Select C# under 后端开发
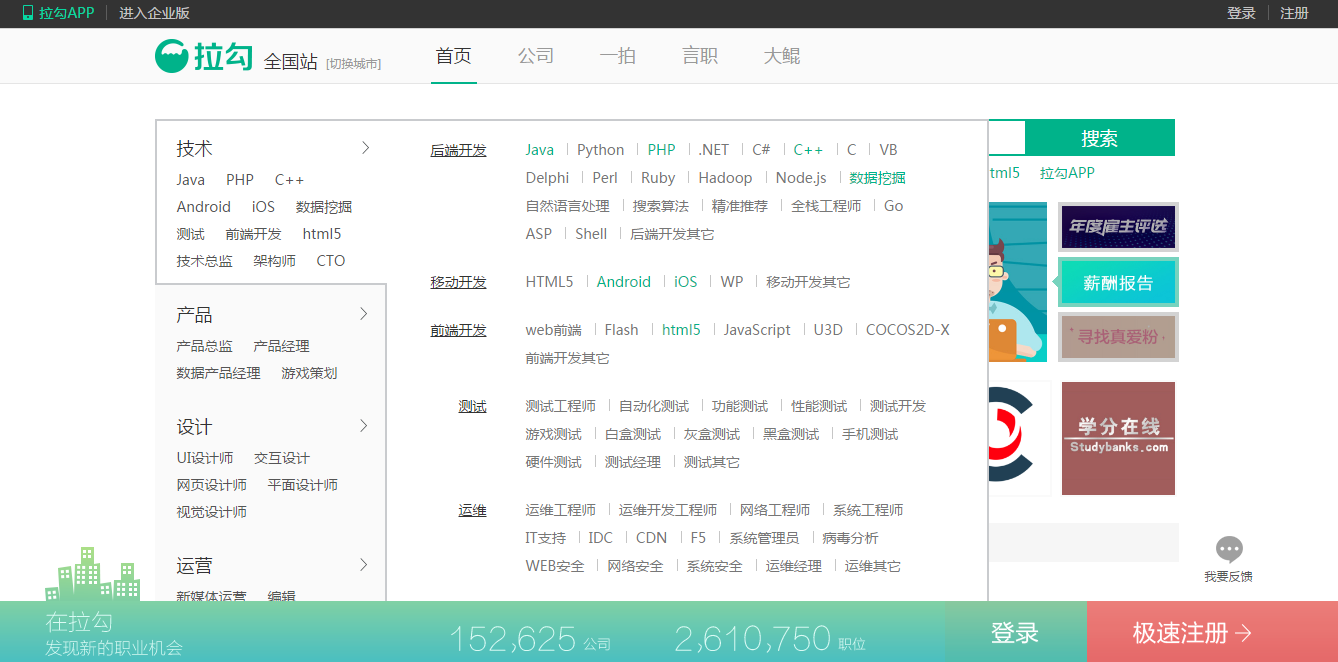The width and height of the screenshot is (1338, 662). click(x=762, y=150)
